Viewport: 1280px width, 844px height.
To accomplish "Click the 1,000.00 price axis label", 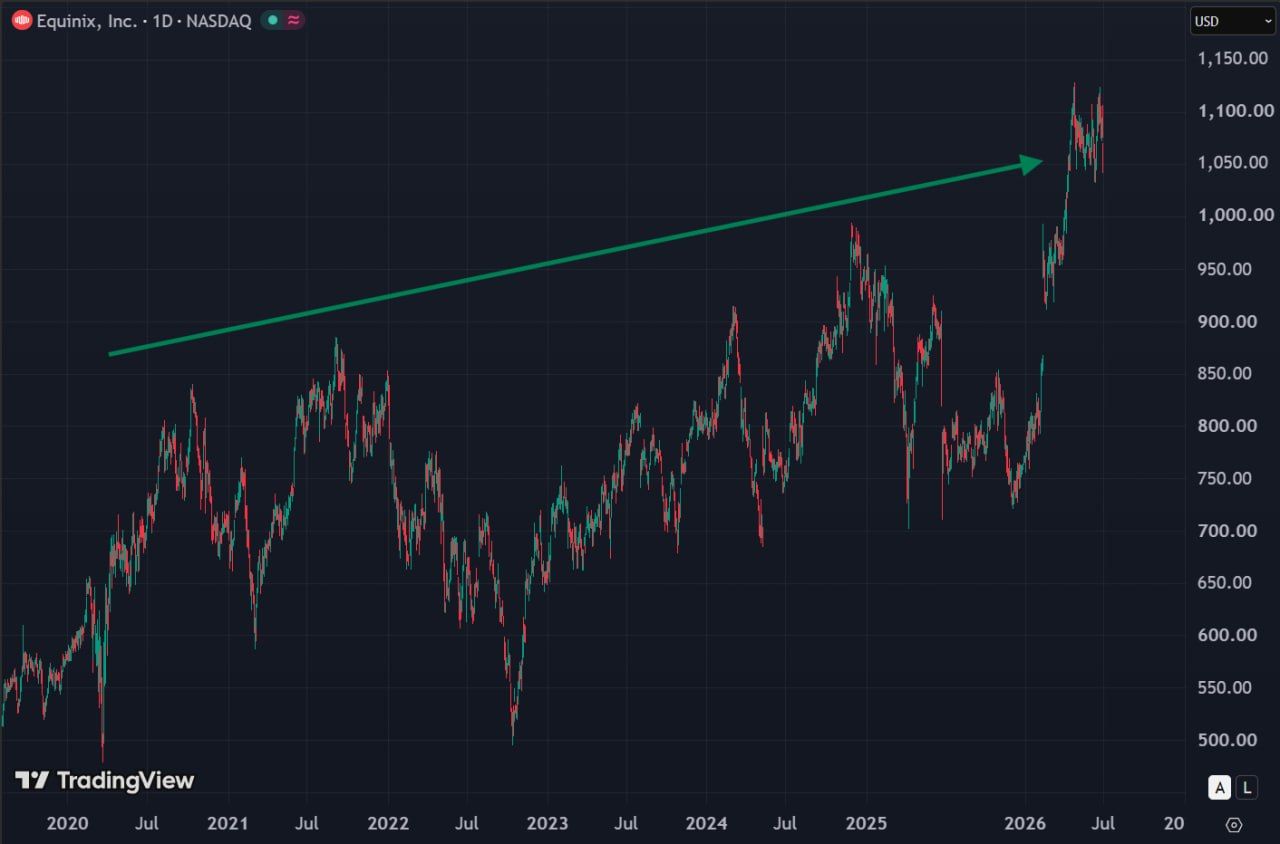I will pos(1235,215).
